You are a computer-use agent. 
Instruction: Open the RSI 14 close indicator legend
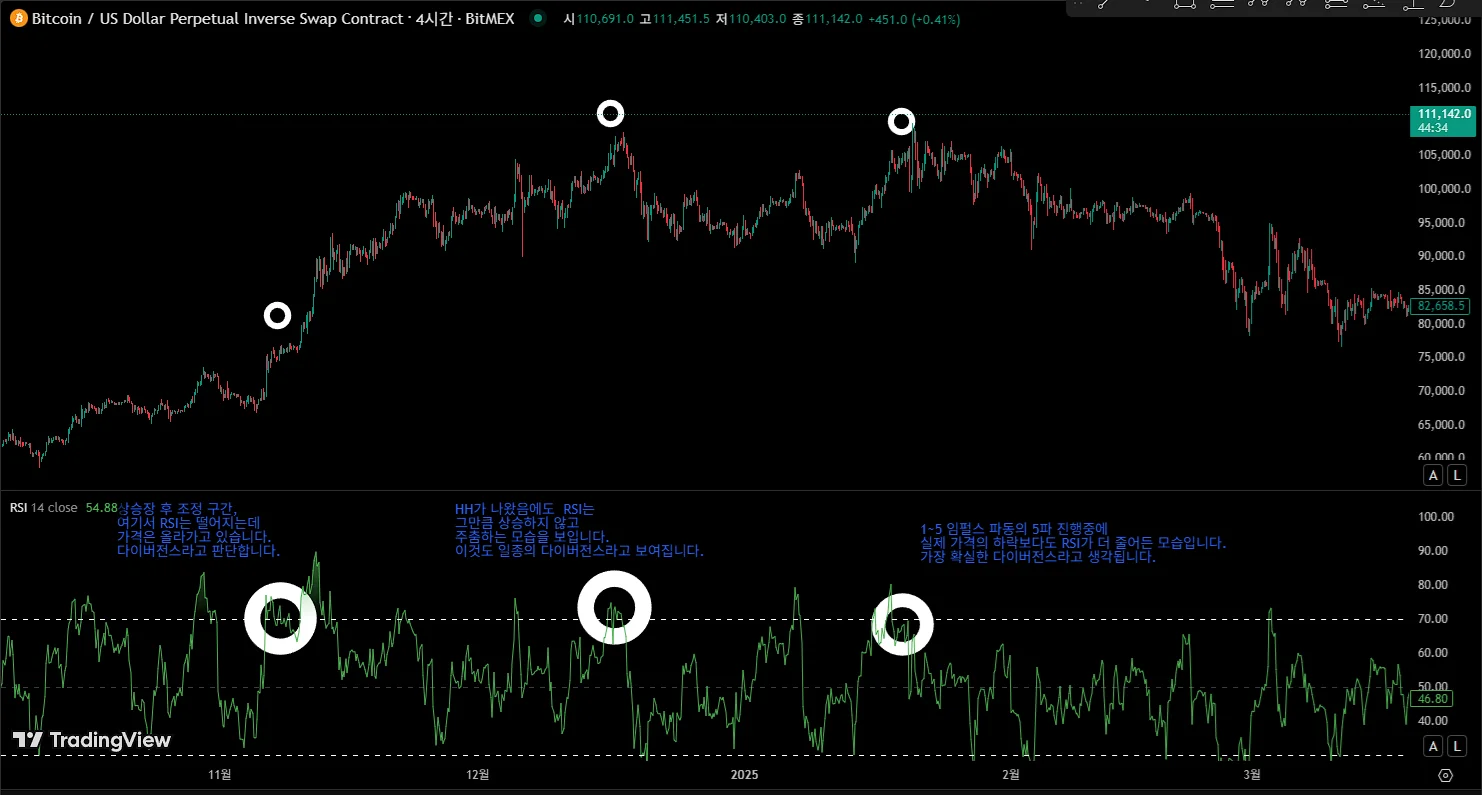[x=43, y=507]
